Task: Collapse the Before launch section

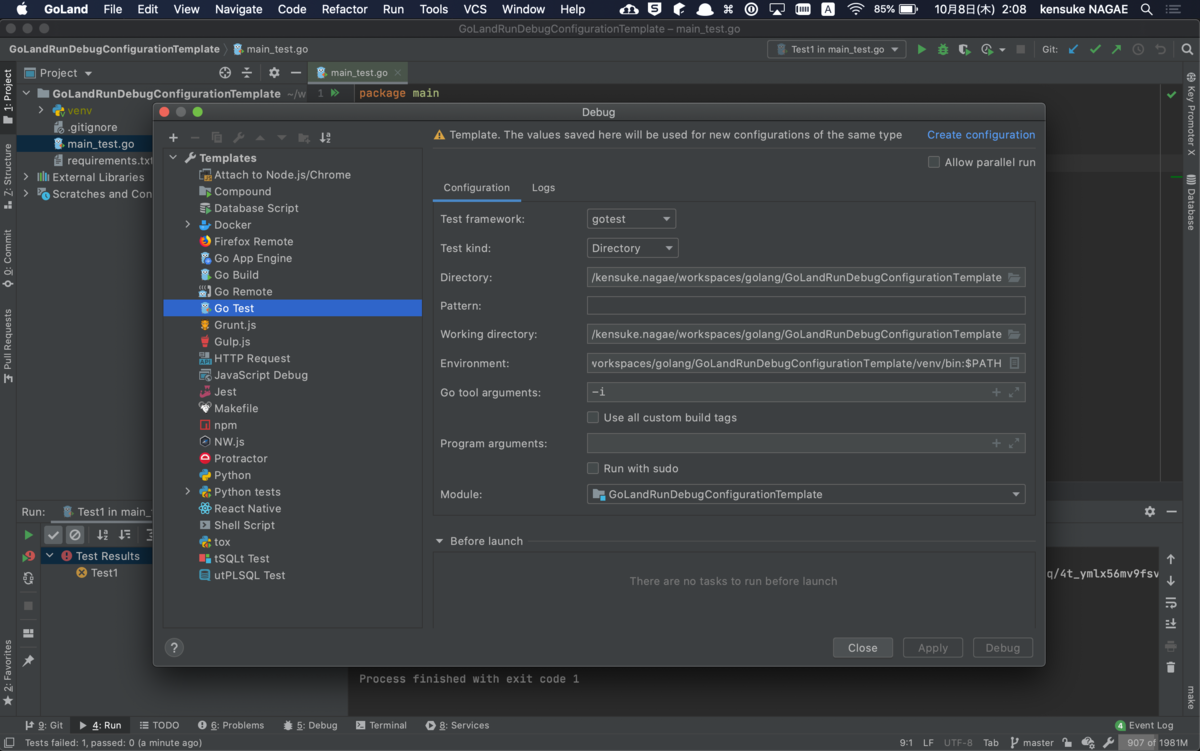Action: point(439,541)
